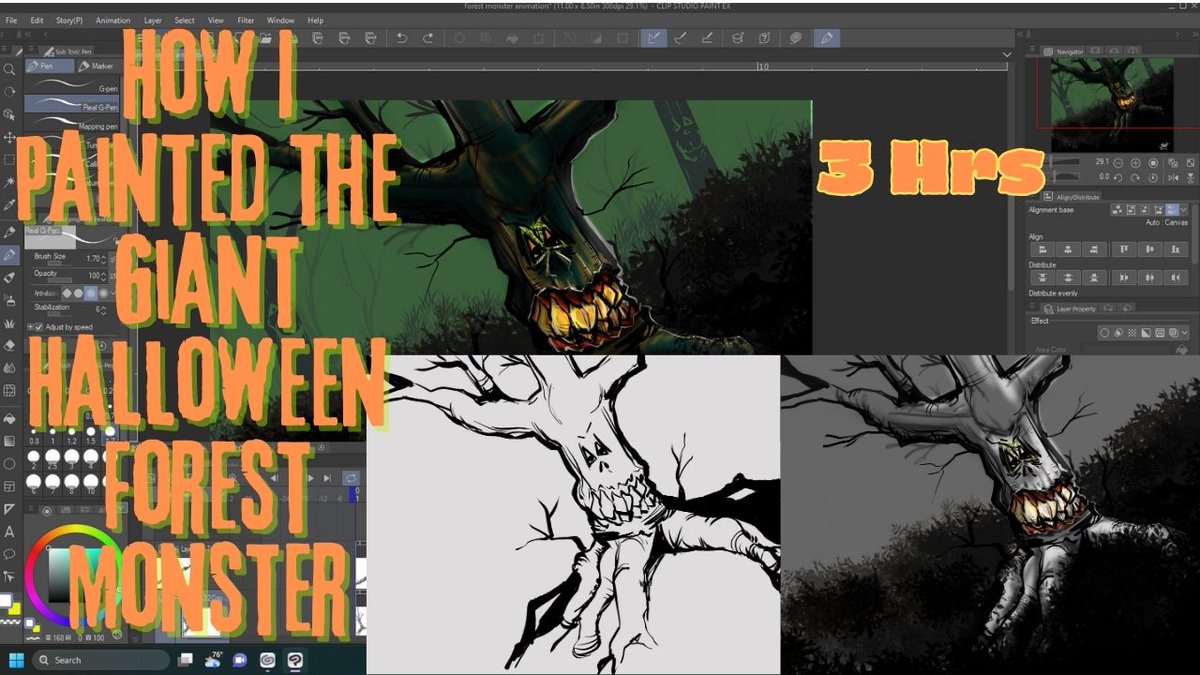This screenshot has width=1200, height=675.
Task: Click the main drawing color swatch
Action: point(5,601)
